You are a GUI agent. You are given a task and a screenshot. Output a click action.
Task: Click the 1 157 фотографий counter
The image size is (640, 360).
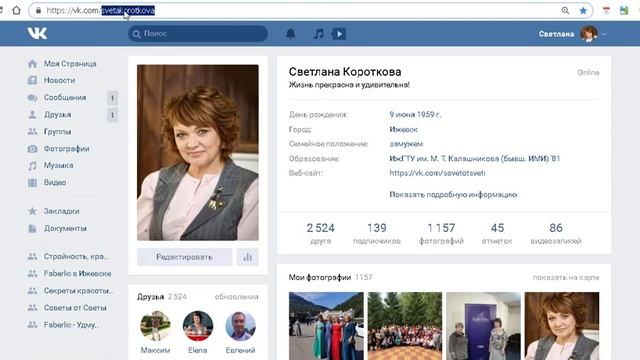(x=441, y=233)
